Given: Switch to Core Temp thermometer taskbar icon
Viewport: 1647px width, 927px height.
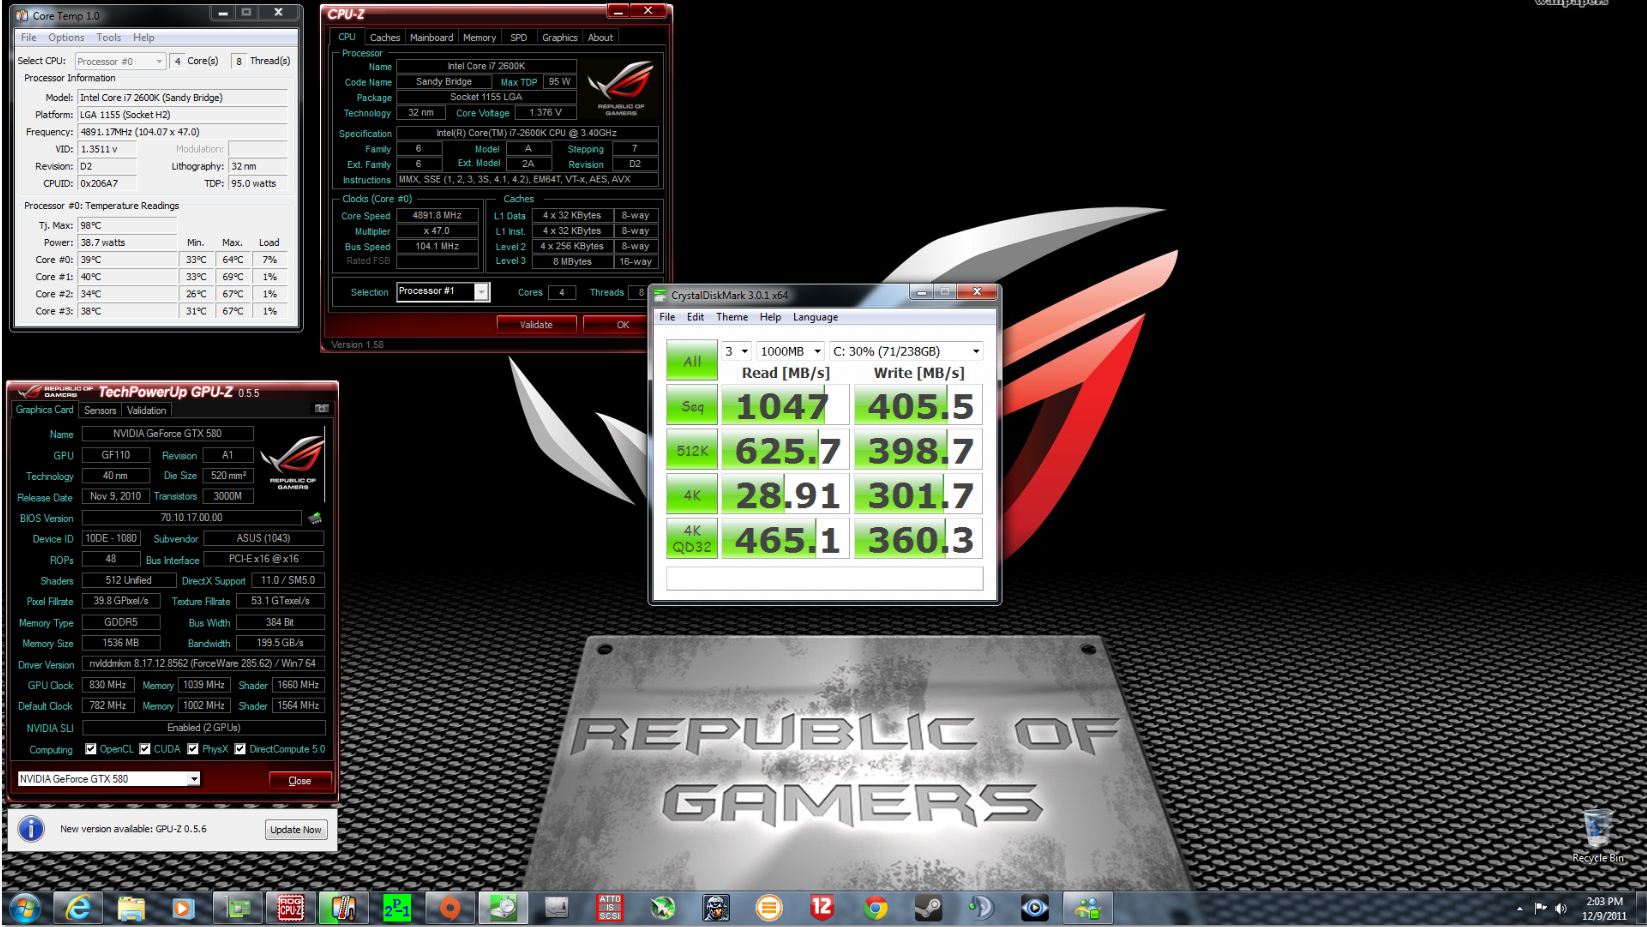Looking at the screenshot, I should click(343, 908).
